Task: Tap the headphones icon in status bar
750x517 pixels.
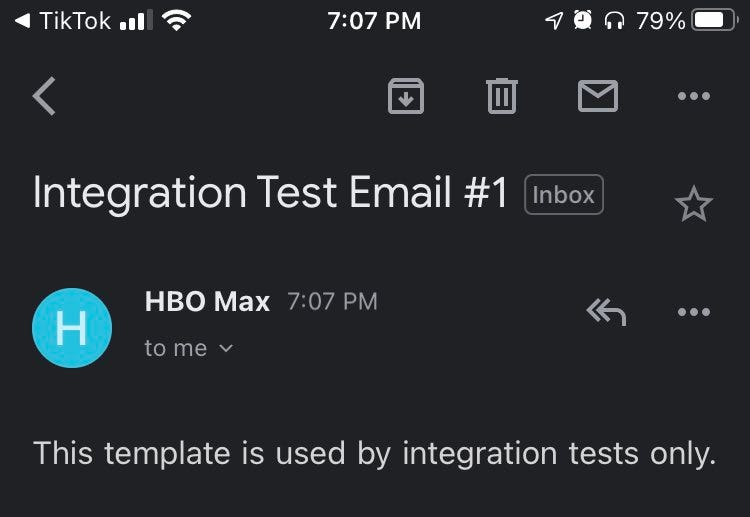Action: 614,20
